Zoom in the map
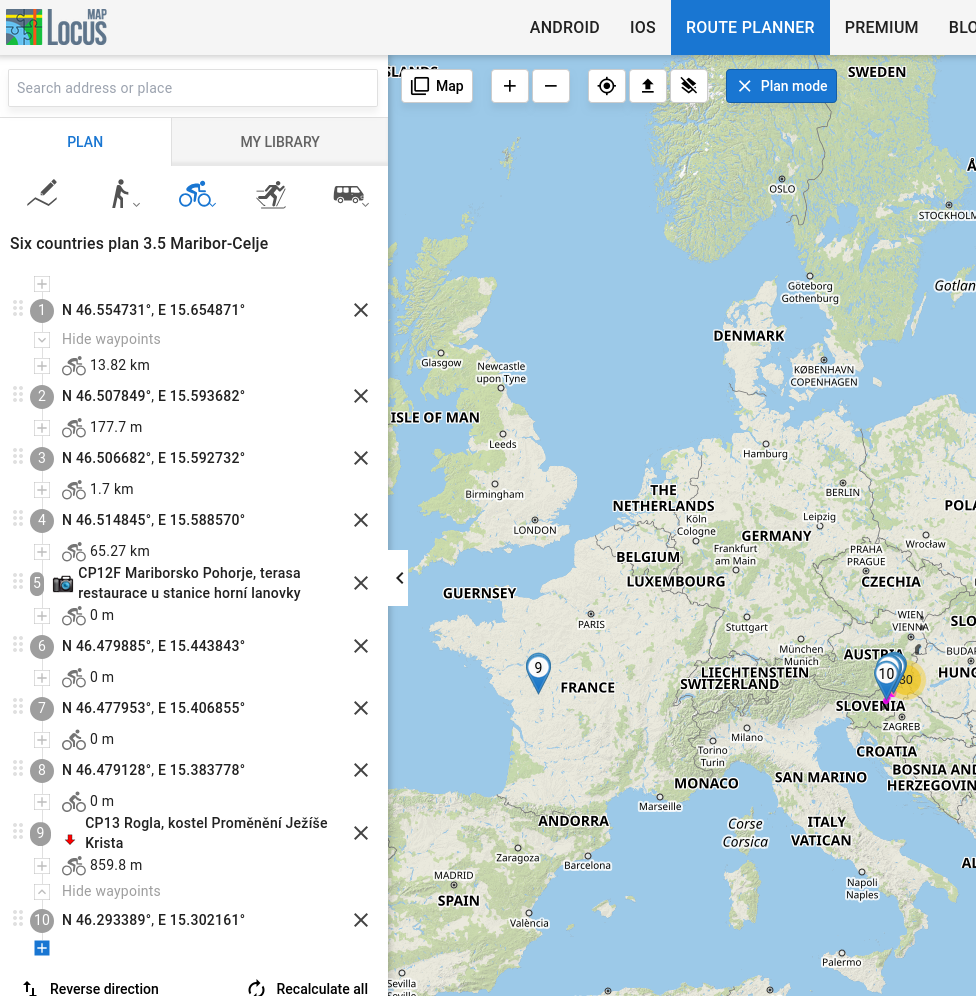The height and width of the screenshot is (996, 976). [510, 86]
